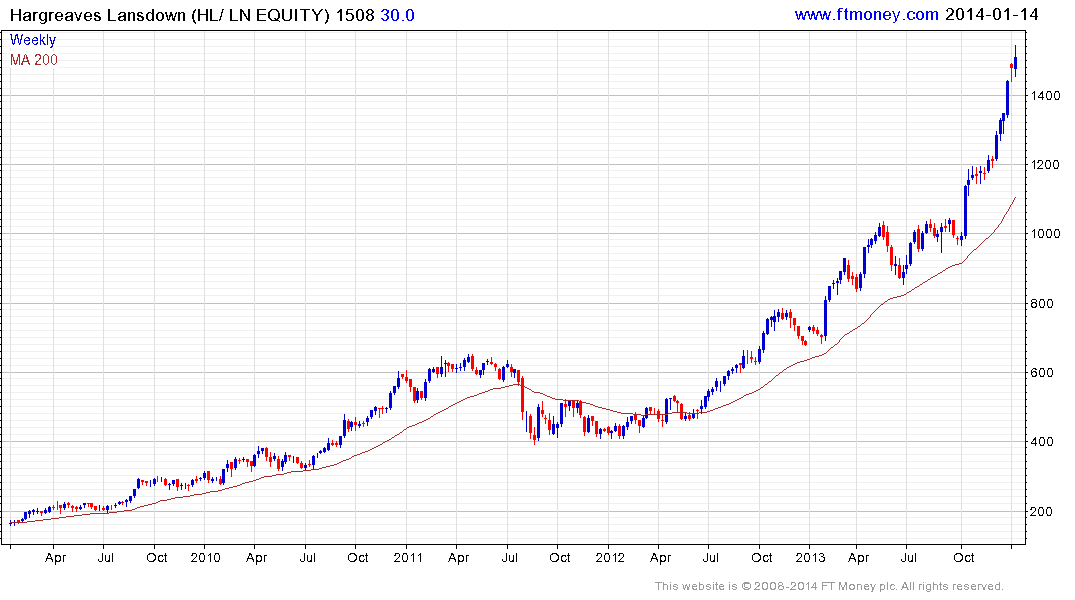Click the MA 200 legend label
The image size is (1075, 600).
(34, 60)
